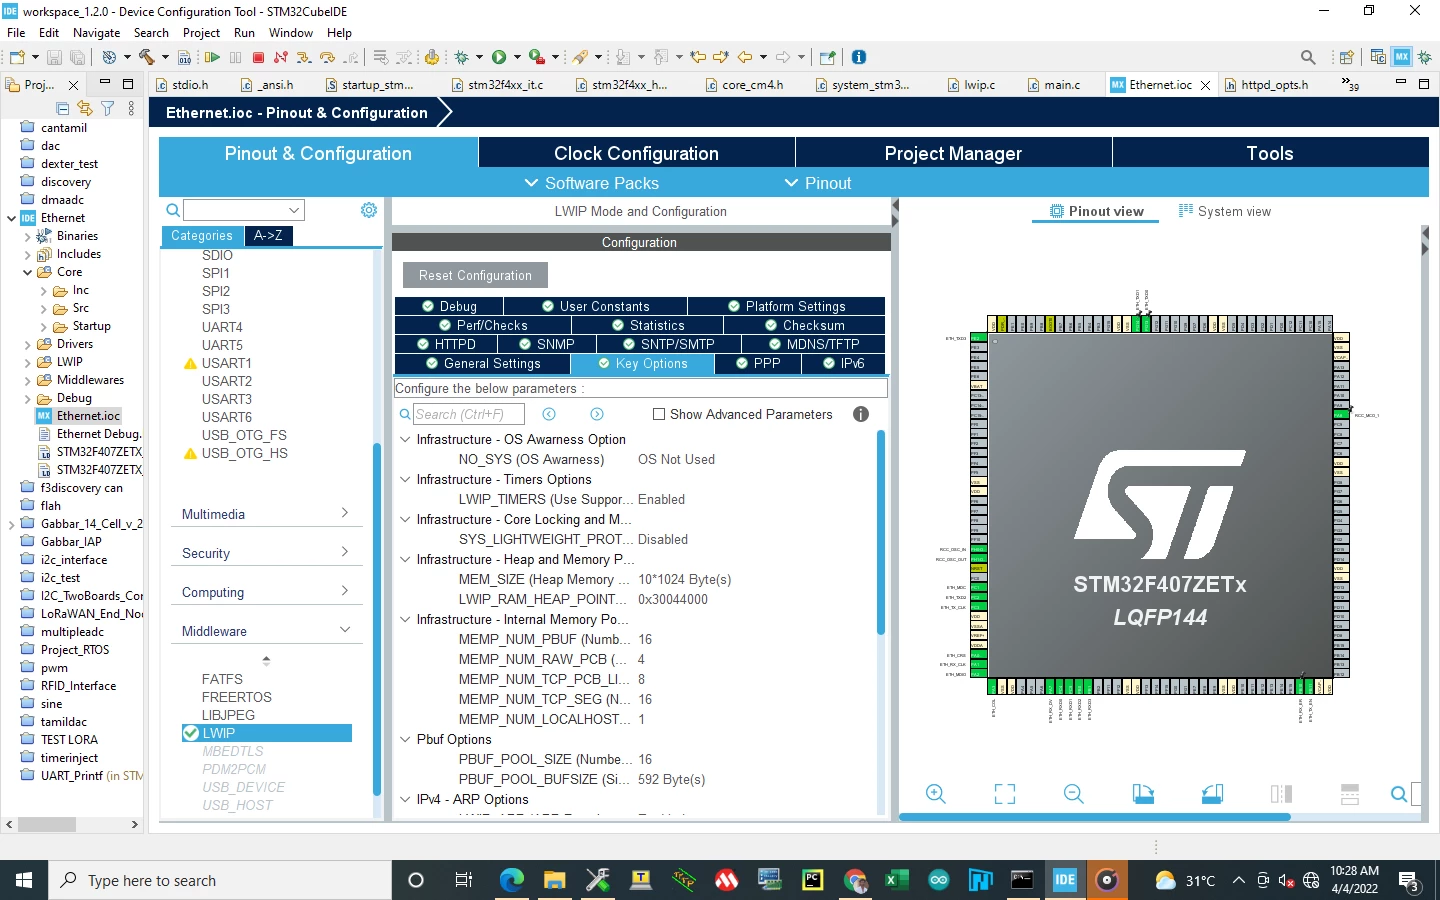Image resolution: width=1440 pixels, height=900 pixels.
Task: Switch to System view
Action: pos(1225,211)
